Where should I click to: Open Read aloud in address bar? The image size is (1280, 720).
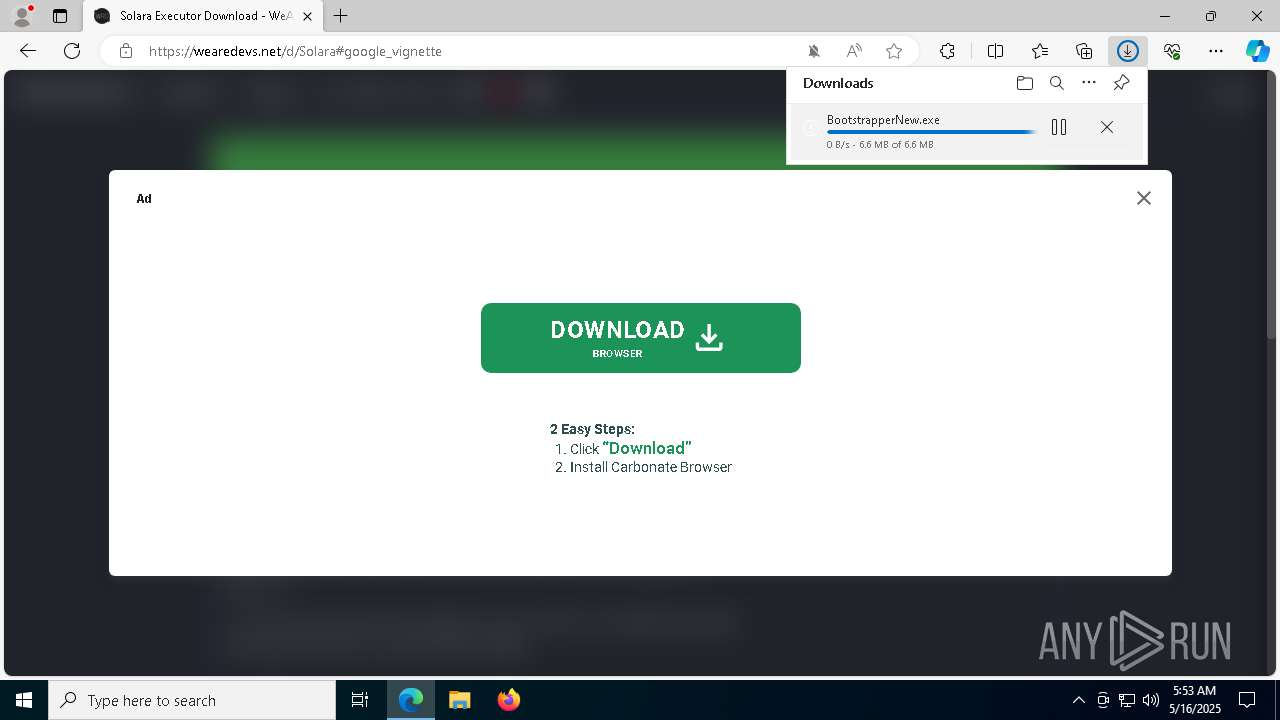tap(854, 51)
